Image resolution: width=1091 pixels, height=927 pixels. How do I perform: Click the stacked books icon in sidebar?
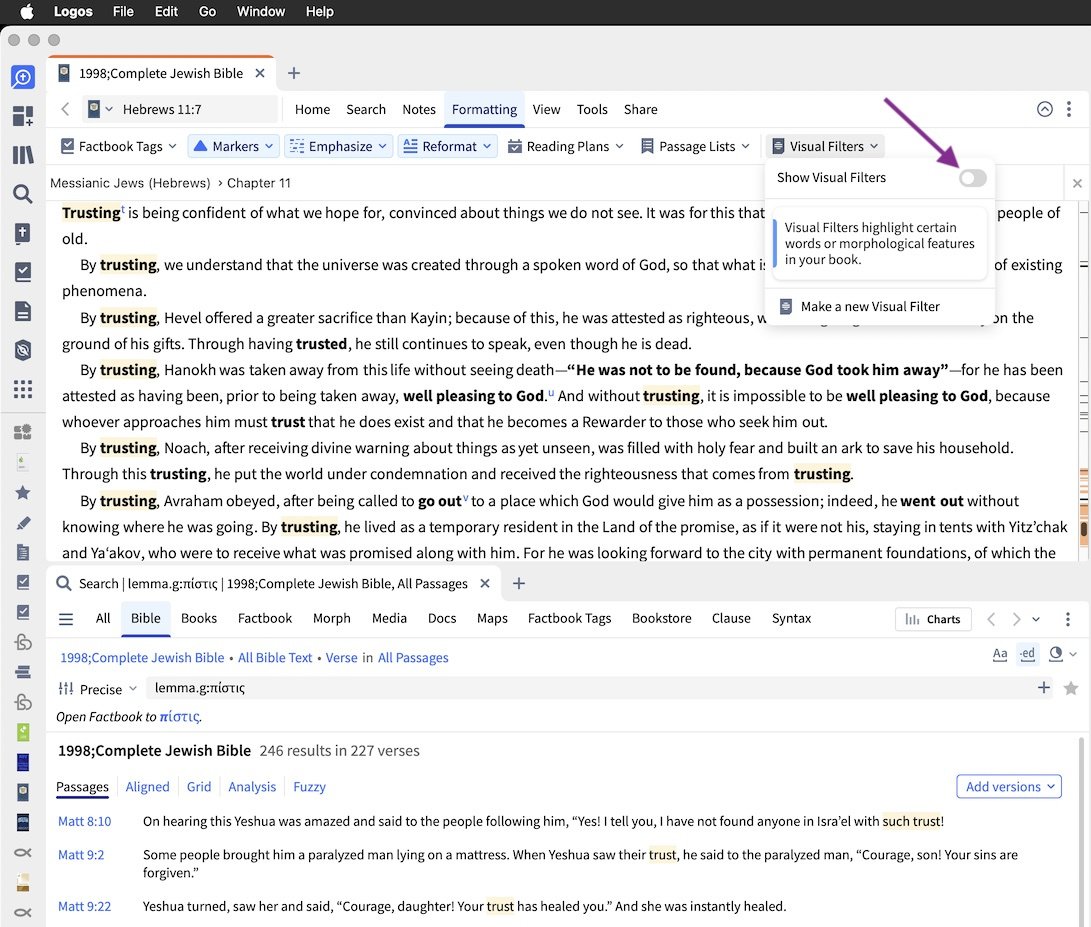tap(22, 672)
